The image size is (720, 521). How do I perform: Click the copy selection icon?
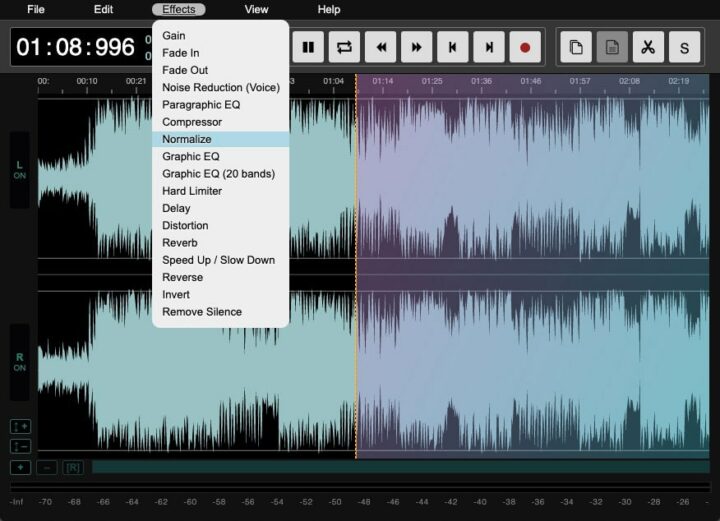click(x=576, y=47)
